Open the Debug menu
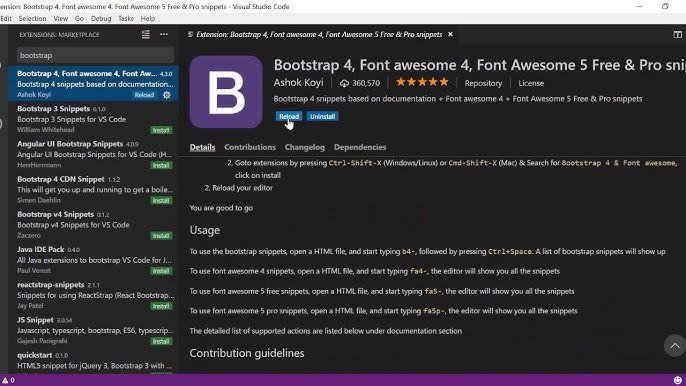Viewport: 686px width, 386px height. click(101, 18)
